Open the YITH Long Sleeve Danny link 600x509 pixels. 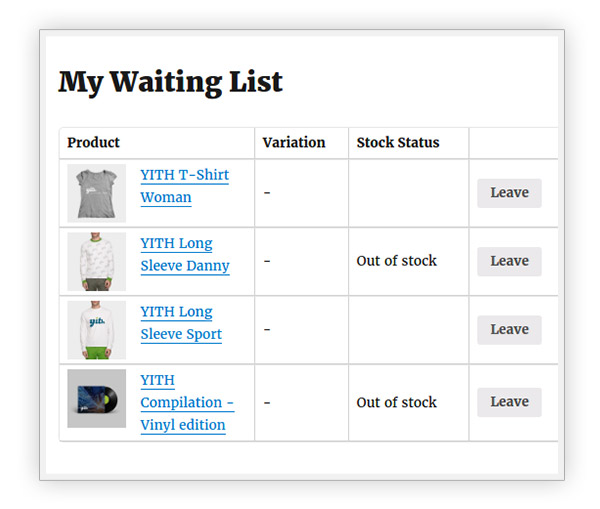[185, 254]
